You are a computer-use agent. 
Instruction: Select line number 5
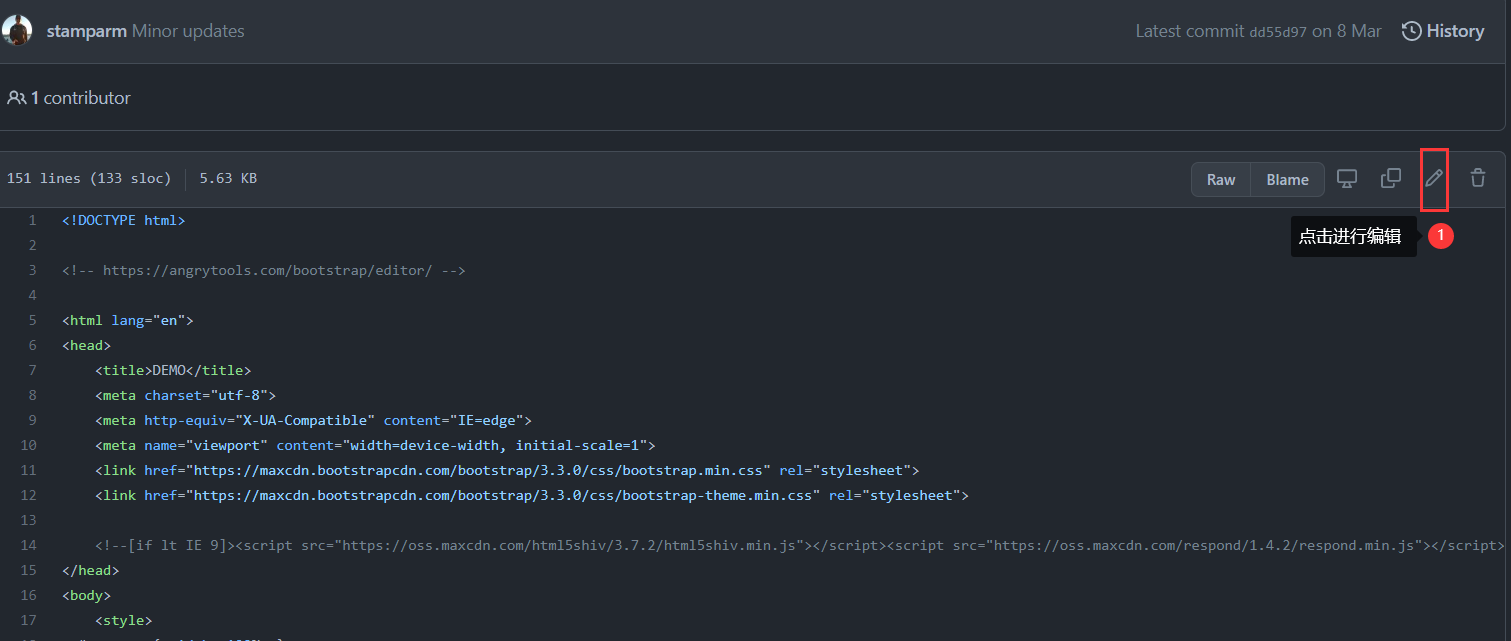(x=32, y=320)
